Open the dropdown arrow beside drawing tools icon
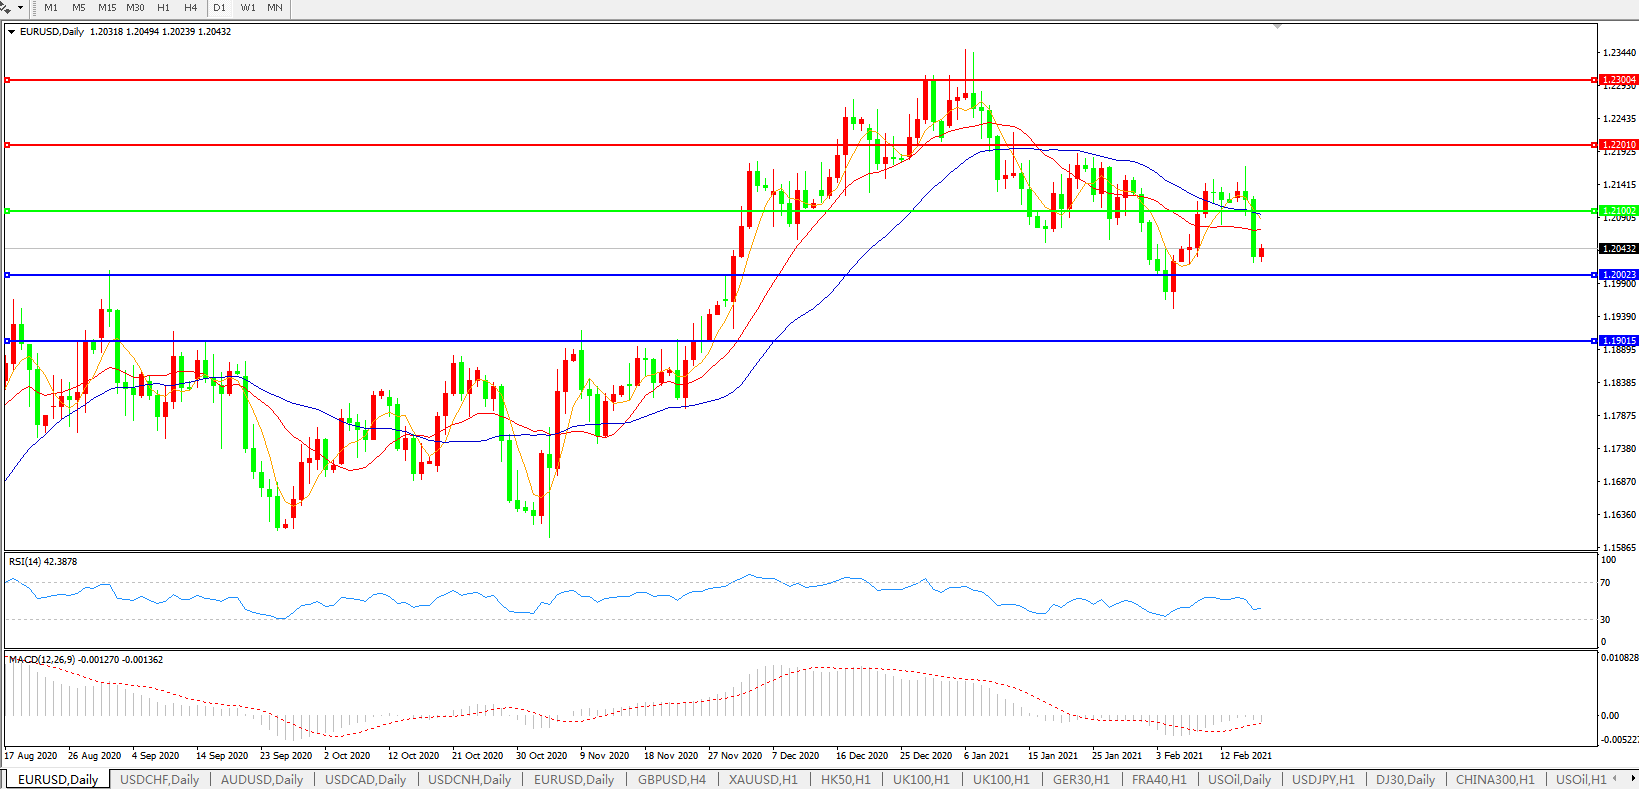 20,7
